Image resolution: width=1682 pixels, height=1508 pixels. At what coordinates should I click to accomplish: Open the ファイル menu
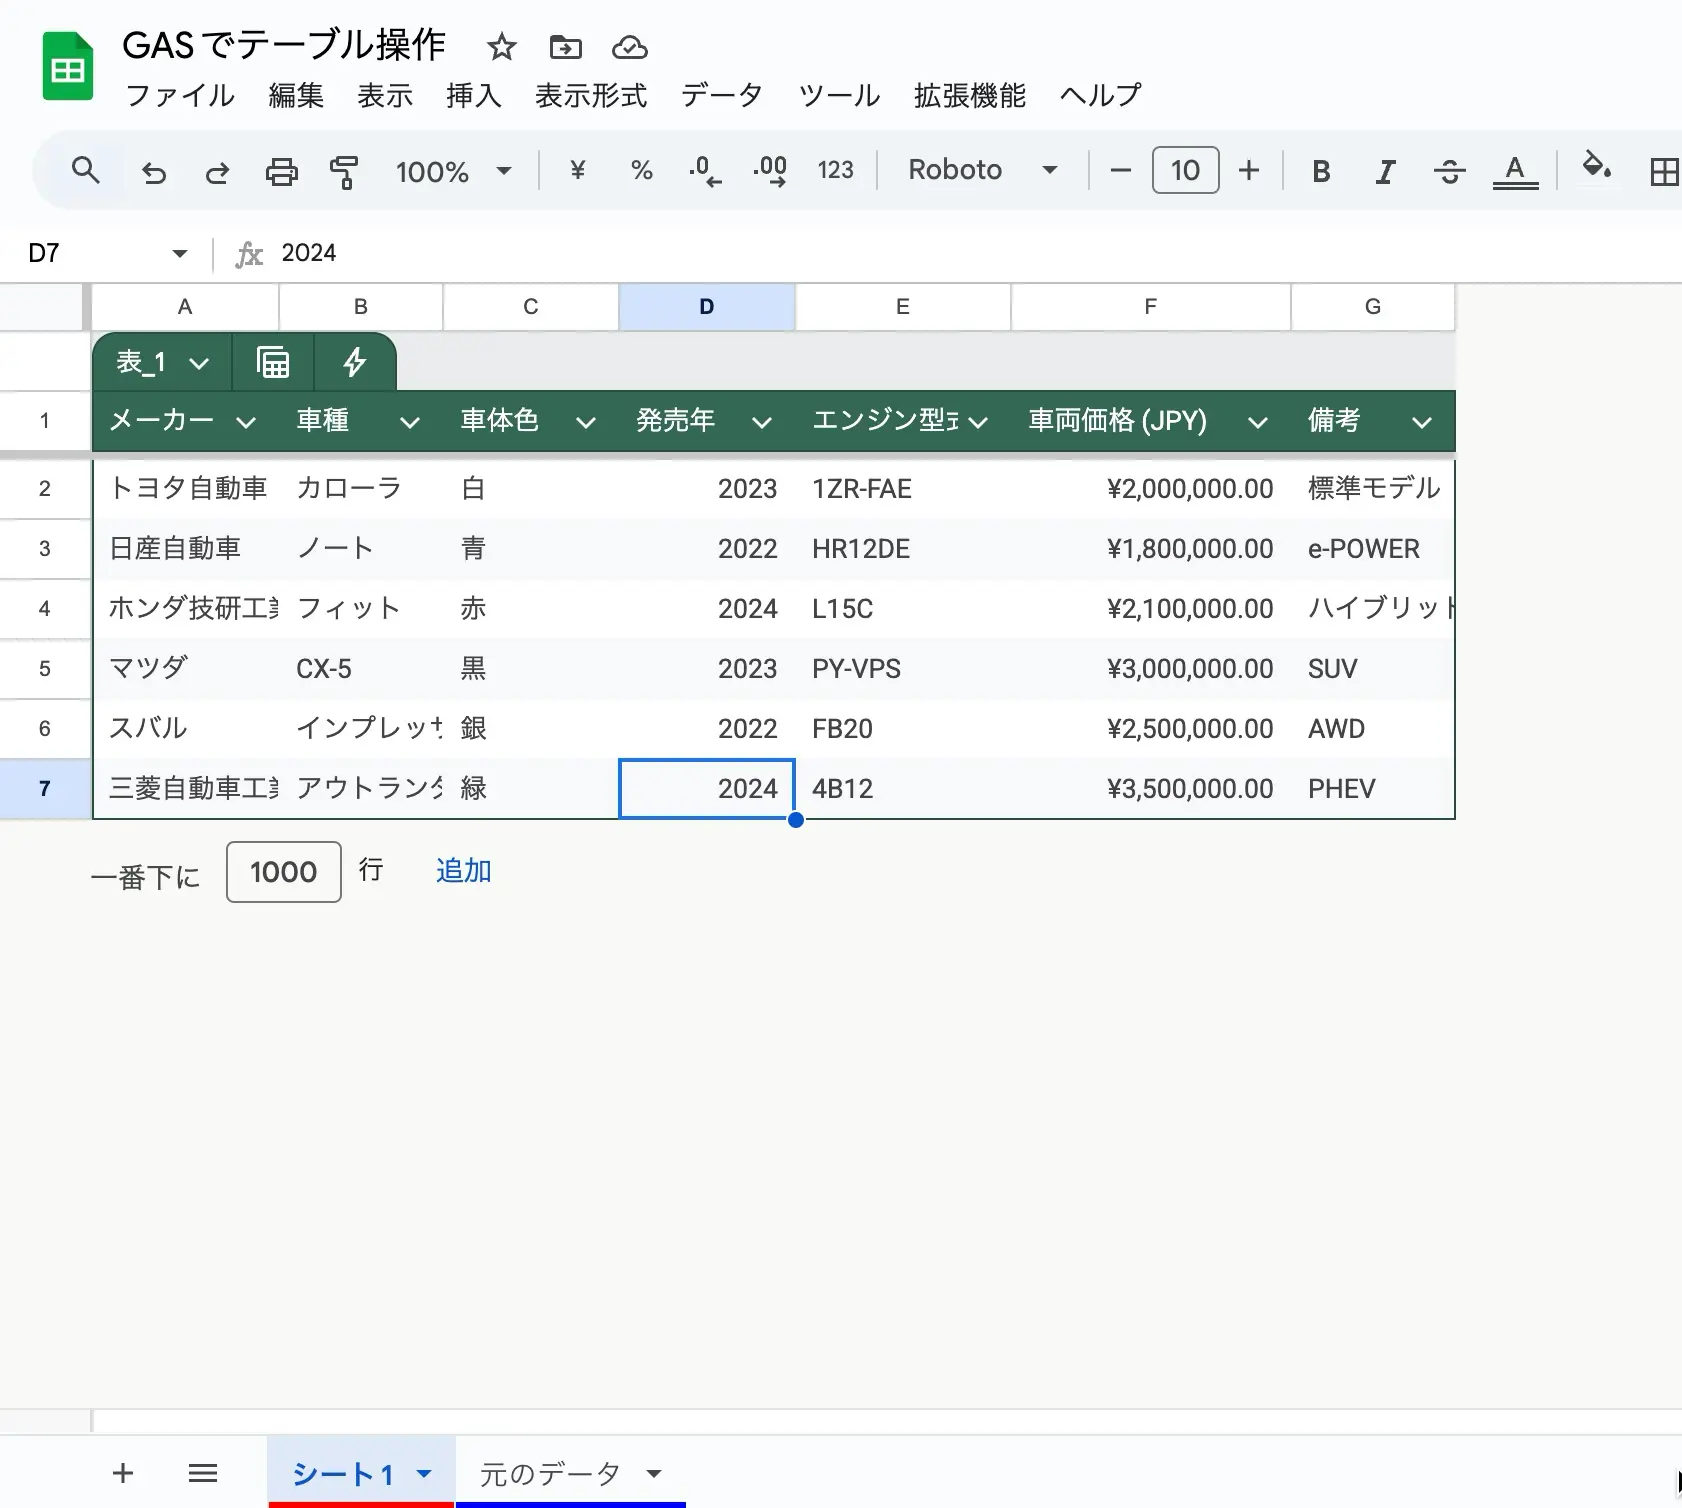(180, 95)
